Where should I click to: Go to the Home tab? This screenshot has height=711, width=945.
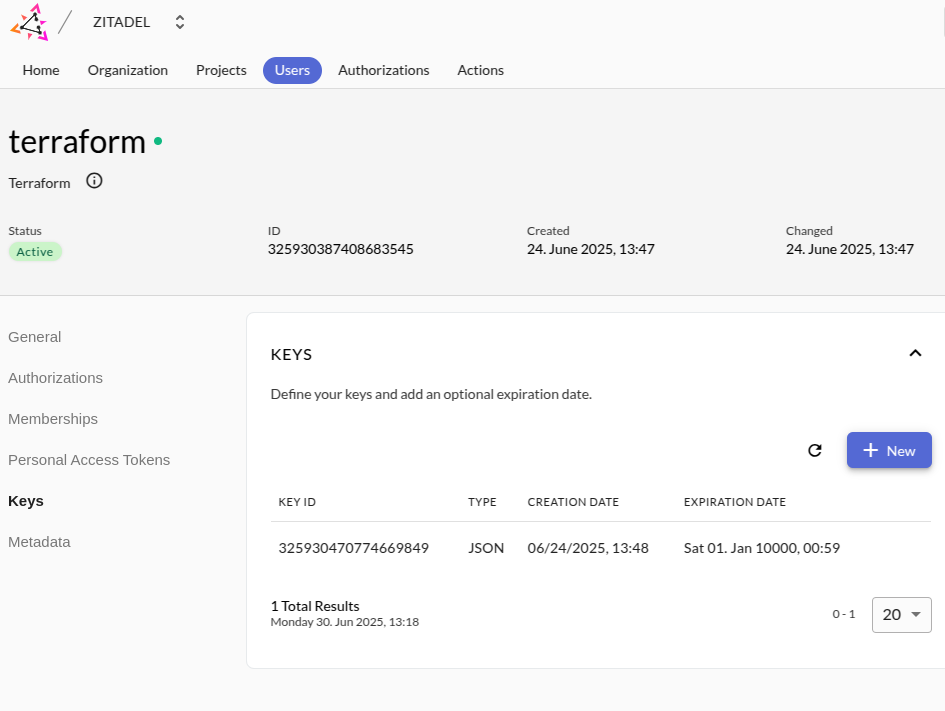click(41, 70)
